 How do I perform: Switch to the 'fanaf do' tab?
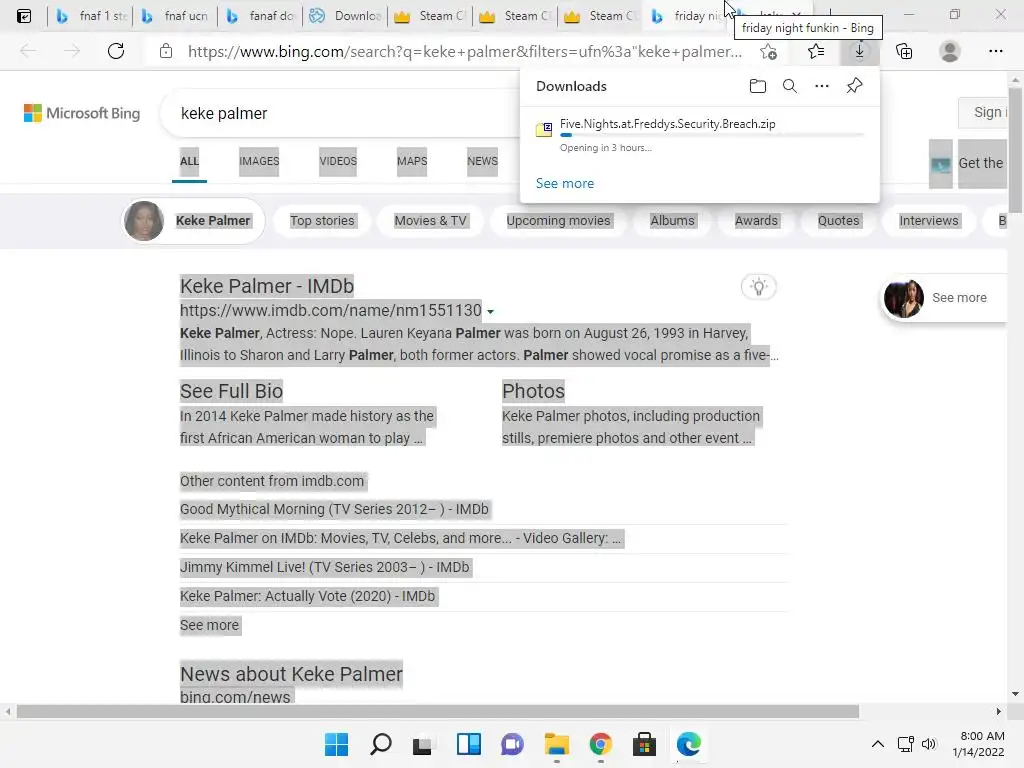(260, 16)
